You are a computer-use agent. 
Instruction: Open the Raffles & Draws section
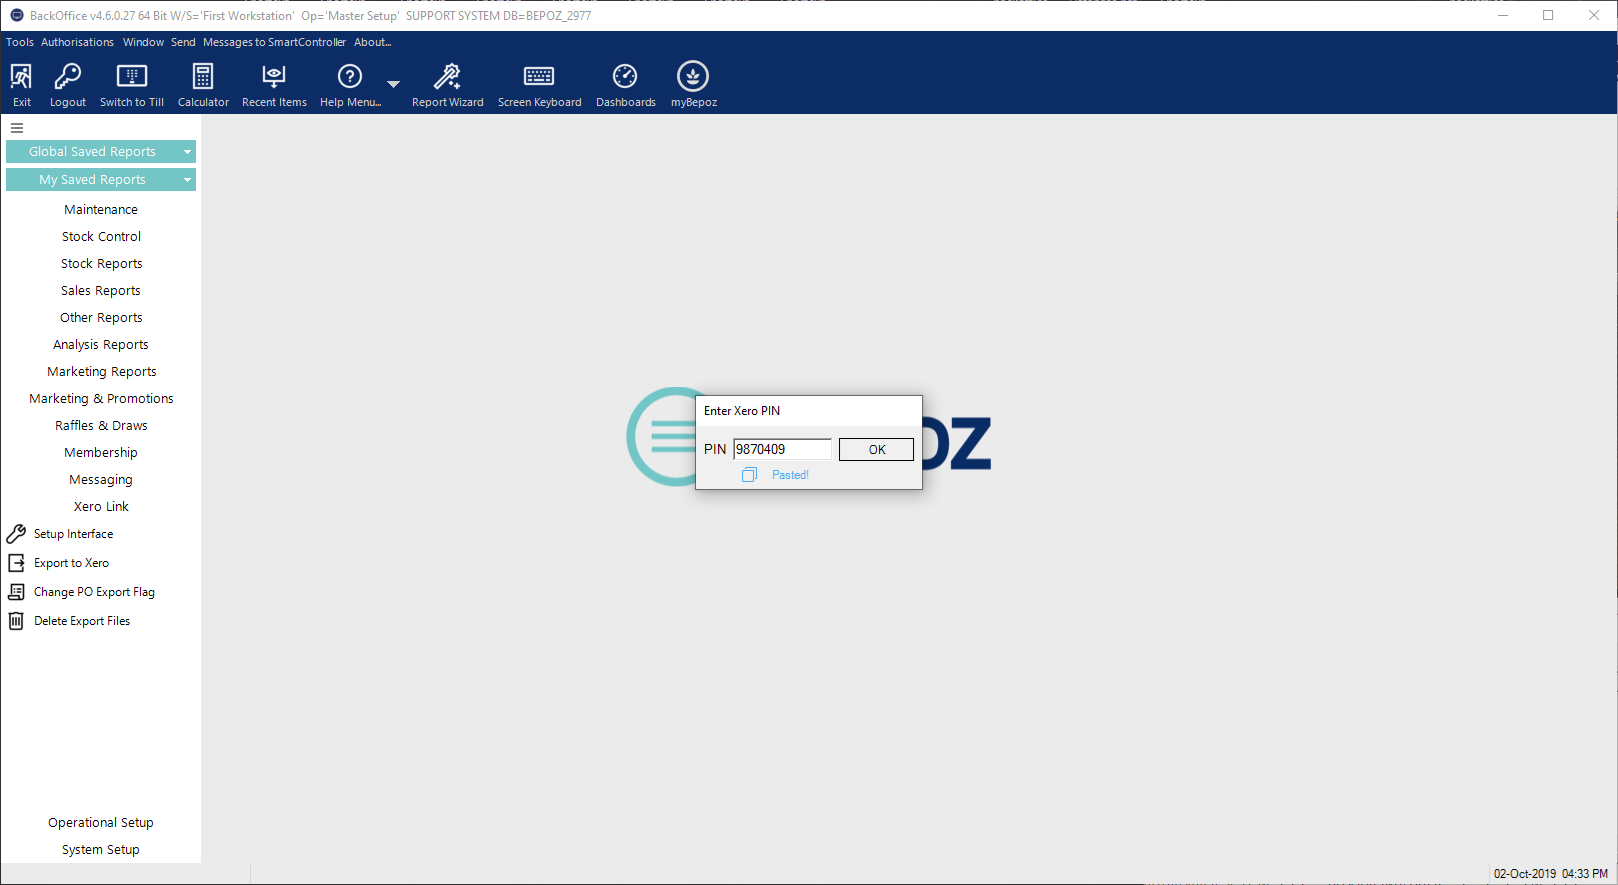(x=101, y=426)
